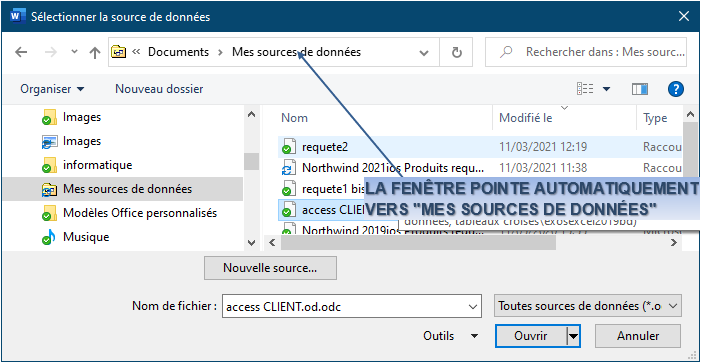701x363 pixels.
Task: Select Documents in the breadcrumb path
Action: [178, 52]
